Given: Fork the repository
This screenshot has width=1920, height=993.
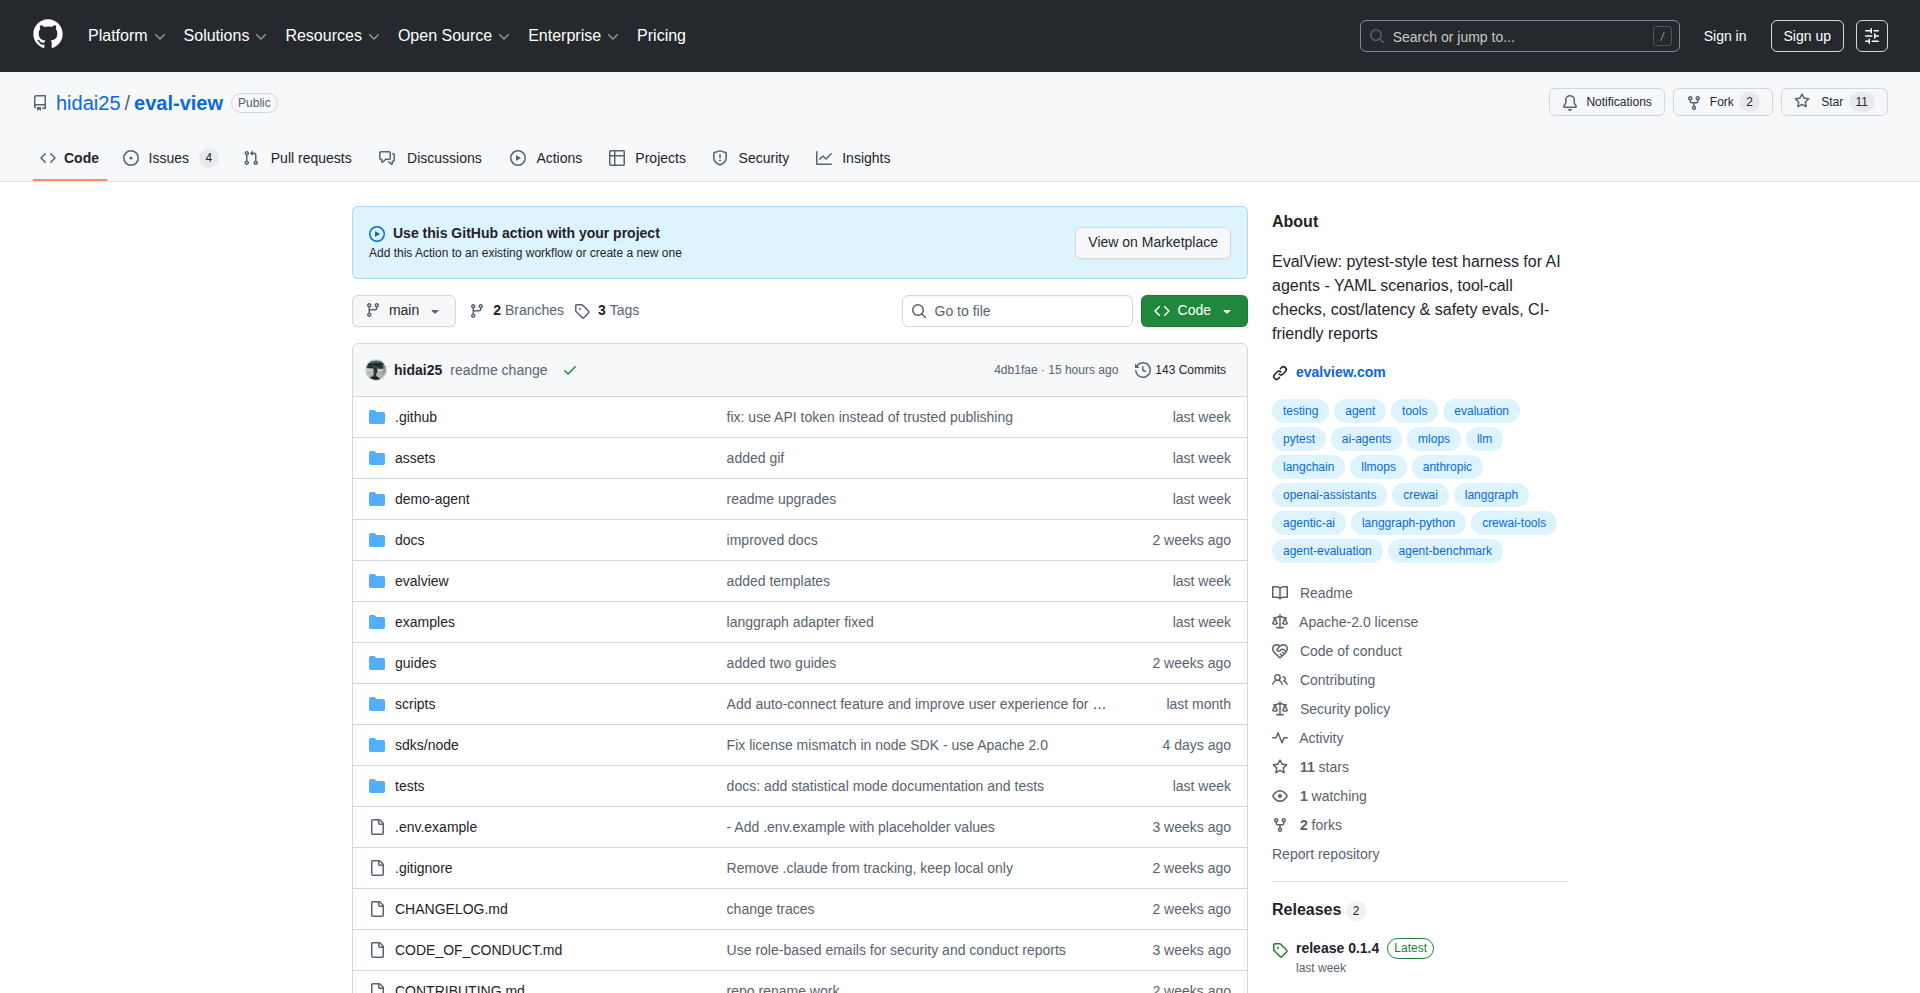Looking at the screenshot, I should pyautogui.click(x=1722, y=102).
